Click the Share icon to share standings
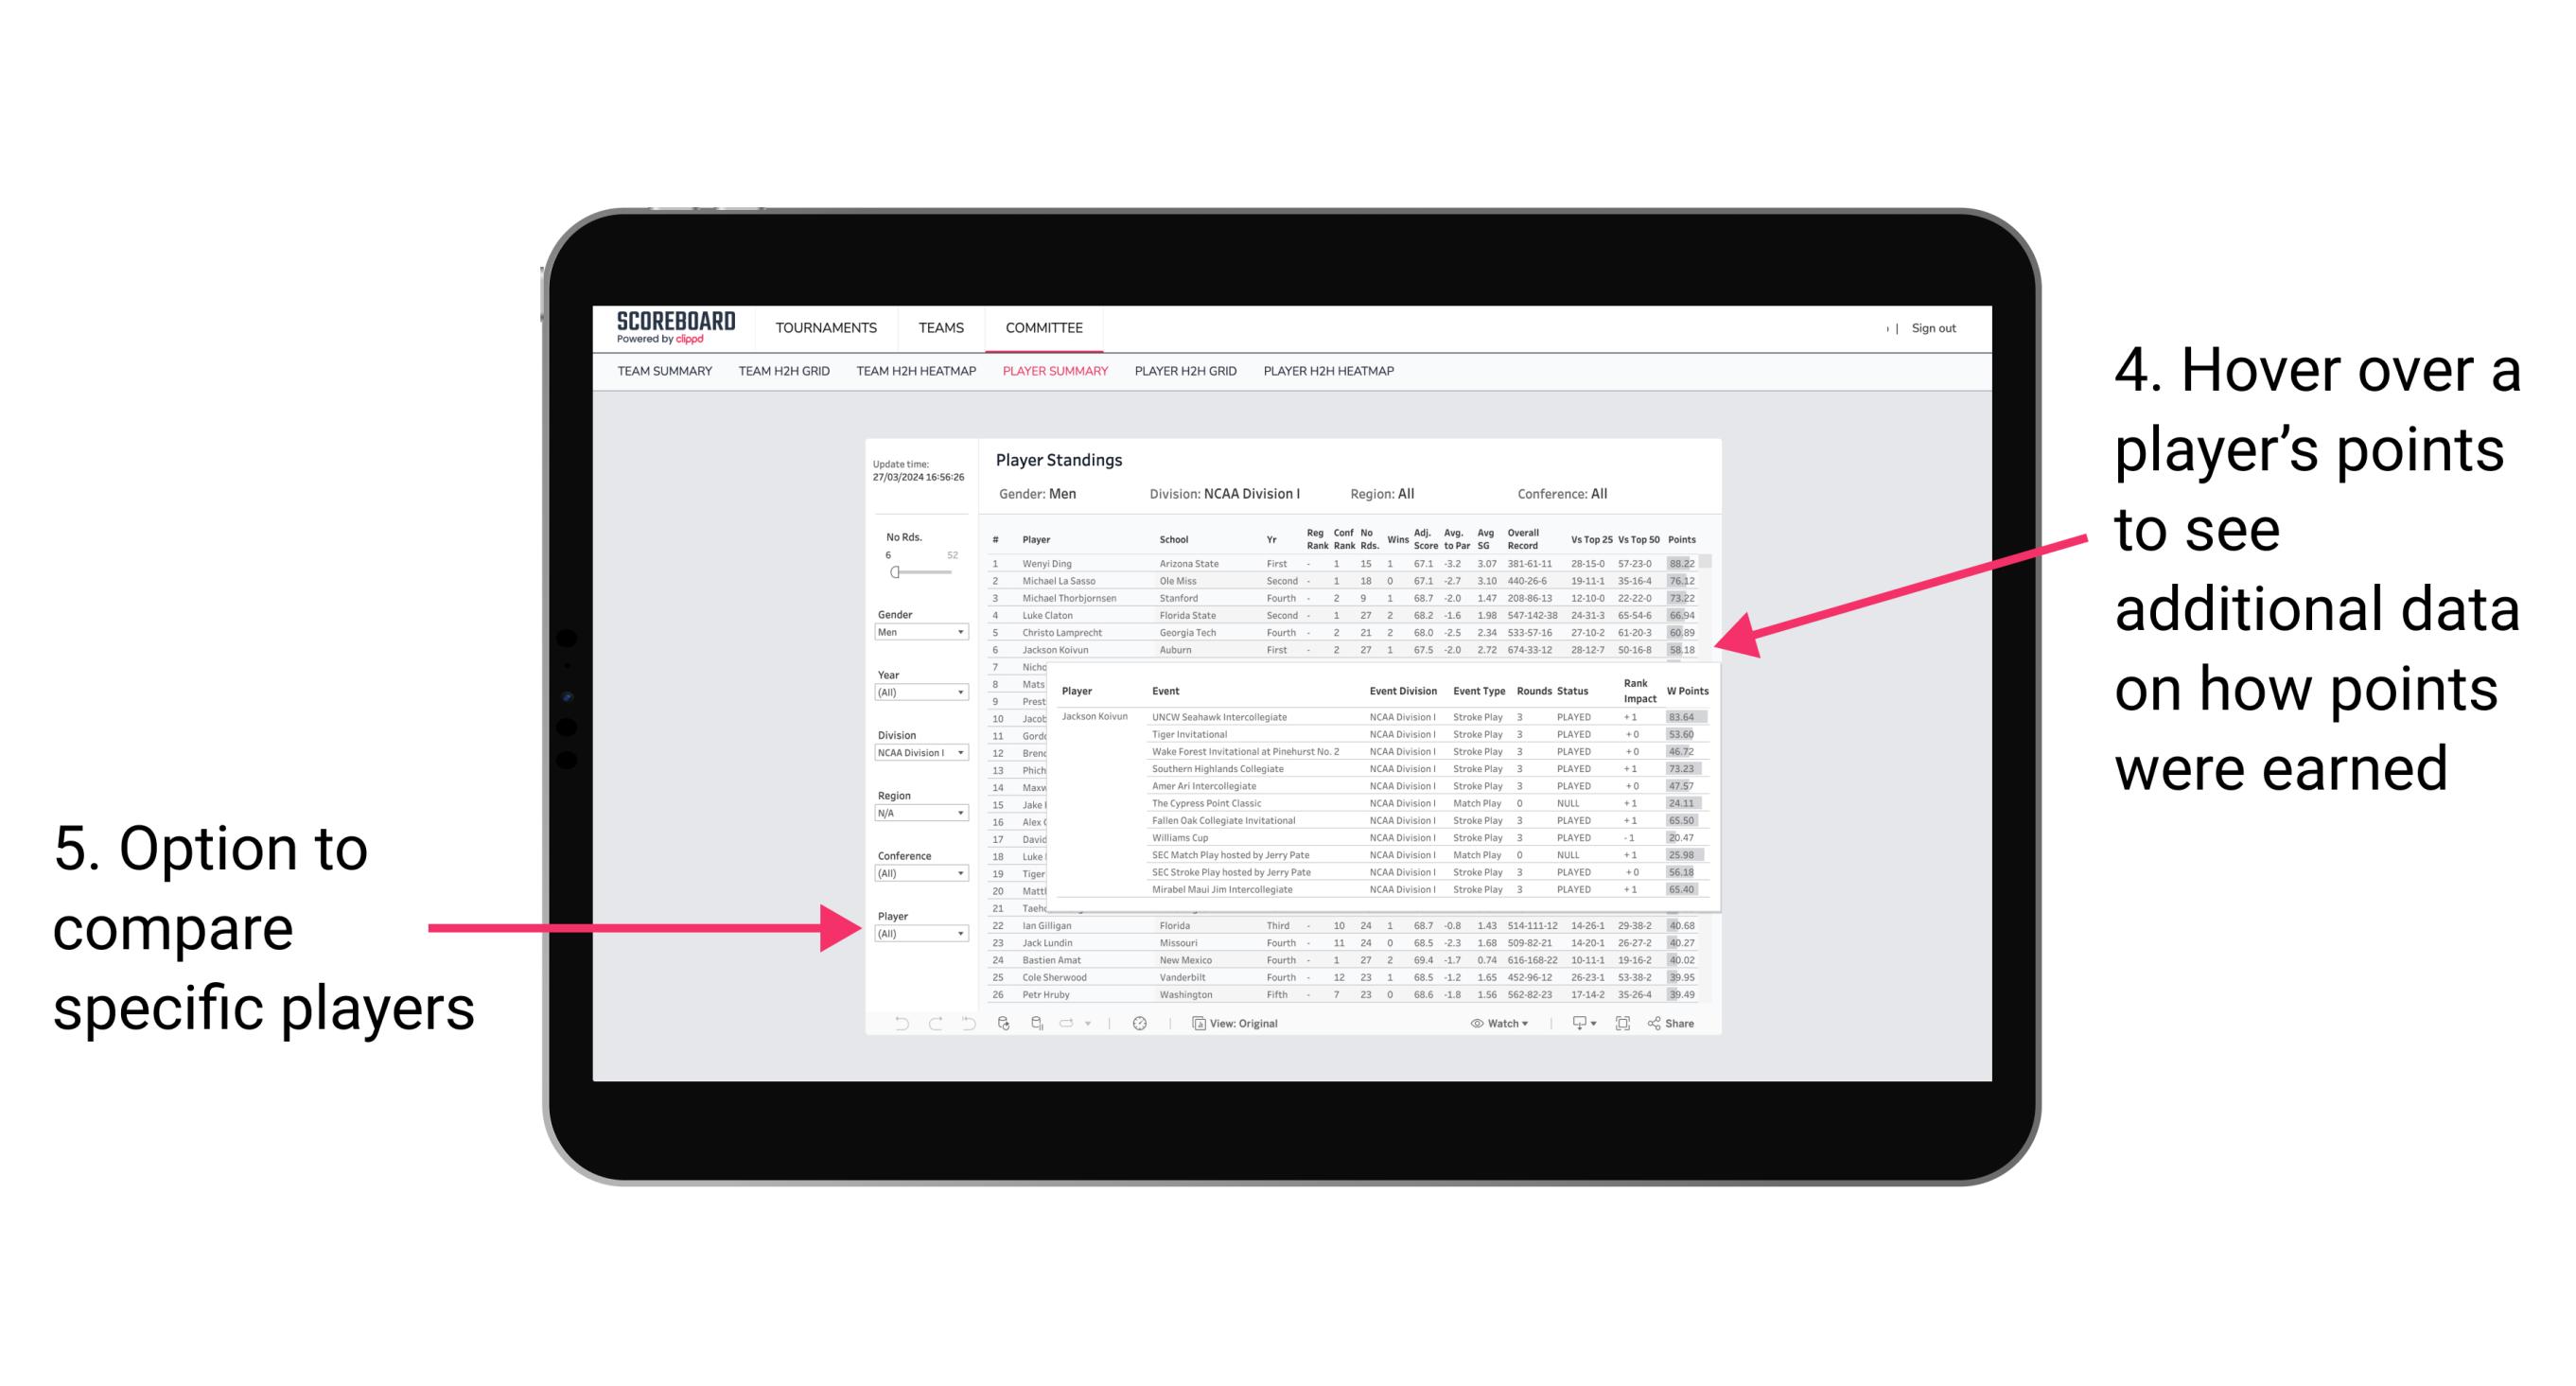 tap(1677, 1025)
